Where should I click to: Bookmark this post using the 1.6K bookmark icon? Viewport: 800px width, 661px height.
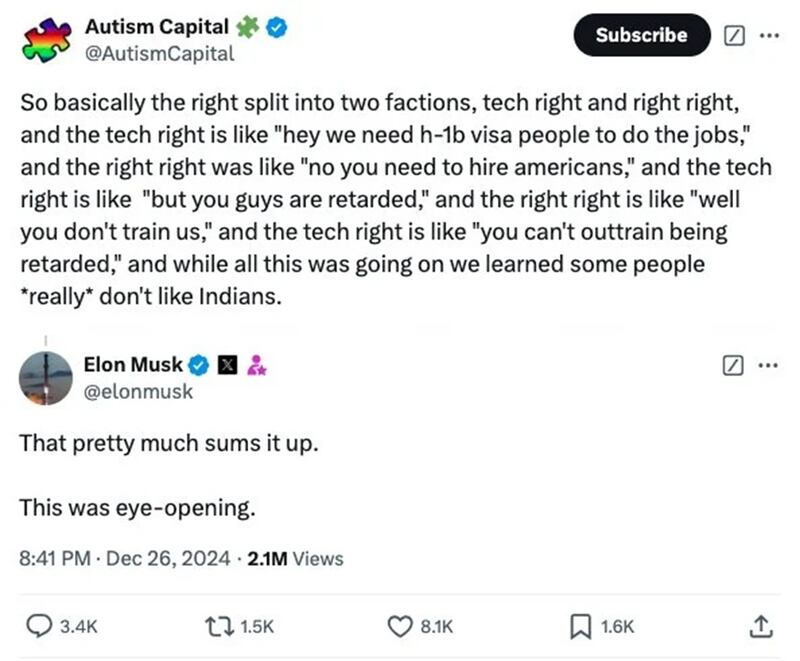pos(580,626)
